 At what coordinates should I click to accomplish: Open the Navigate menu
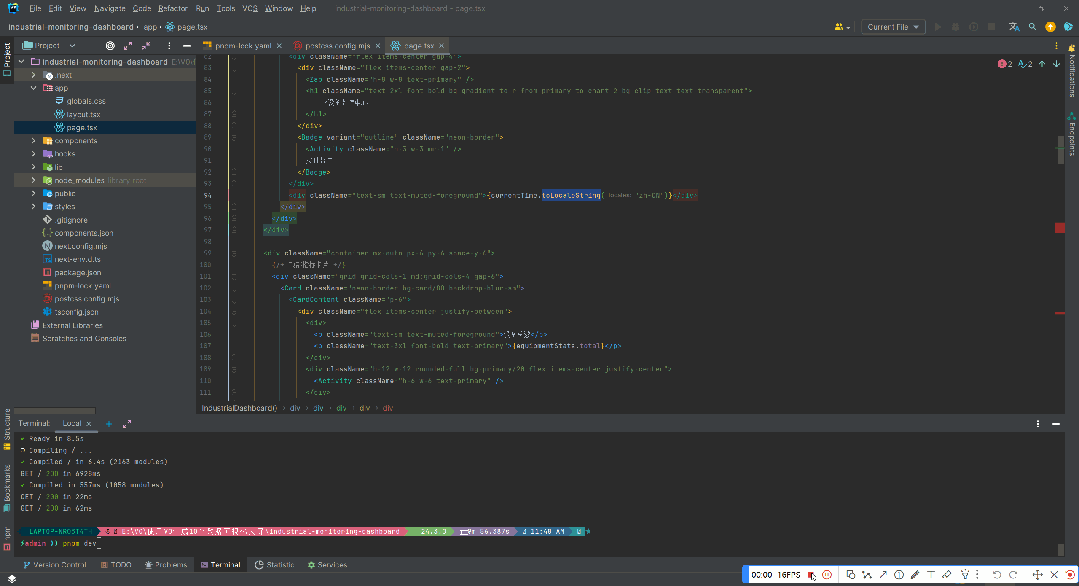109,8
